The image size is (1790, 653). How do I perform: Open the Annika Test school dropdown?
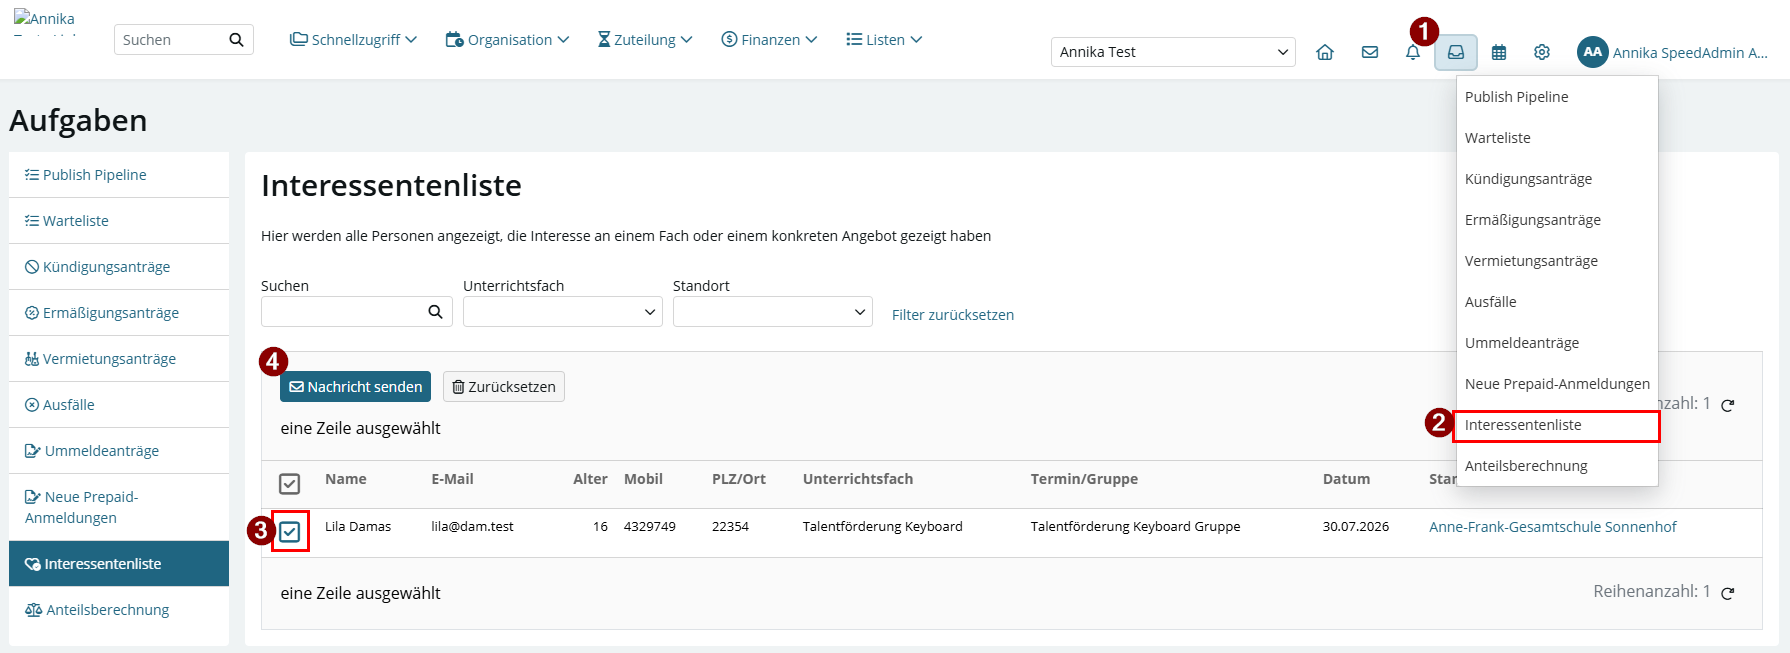click(1173, 52)
